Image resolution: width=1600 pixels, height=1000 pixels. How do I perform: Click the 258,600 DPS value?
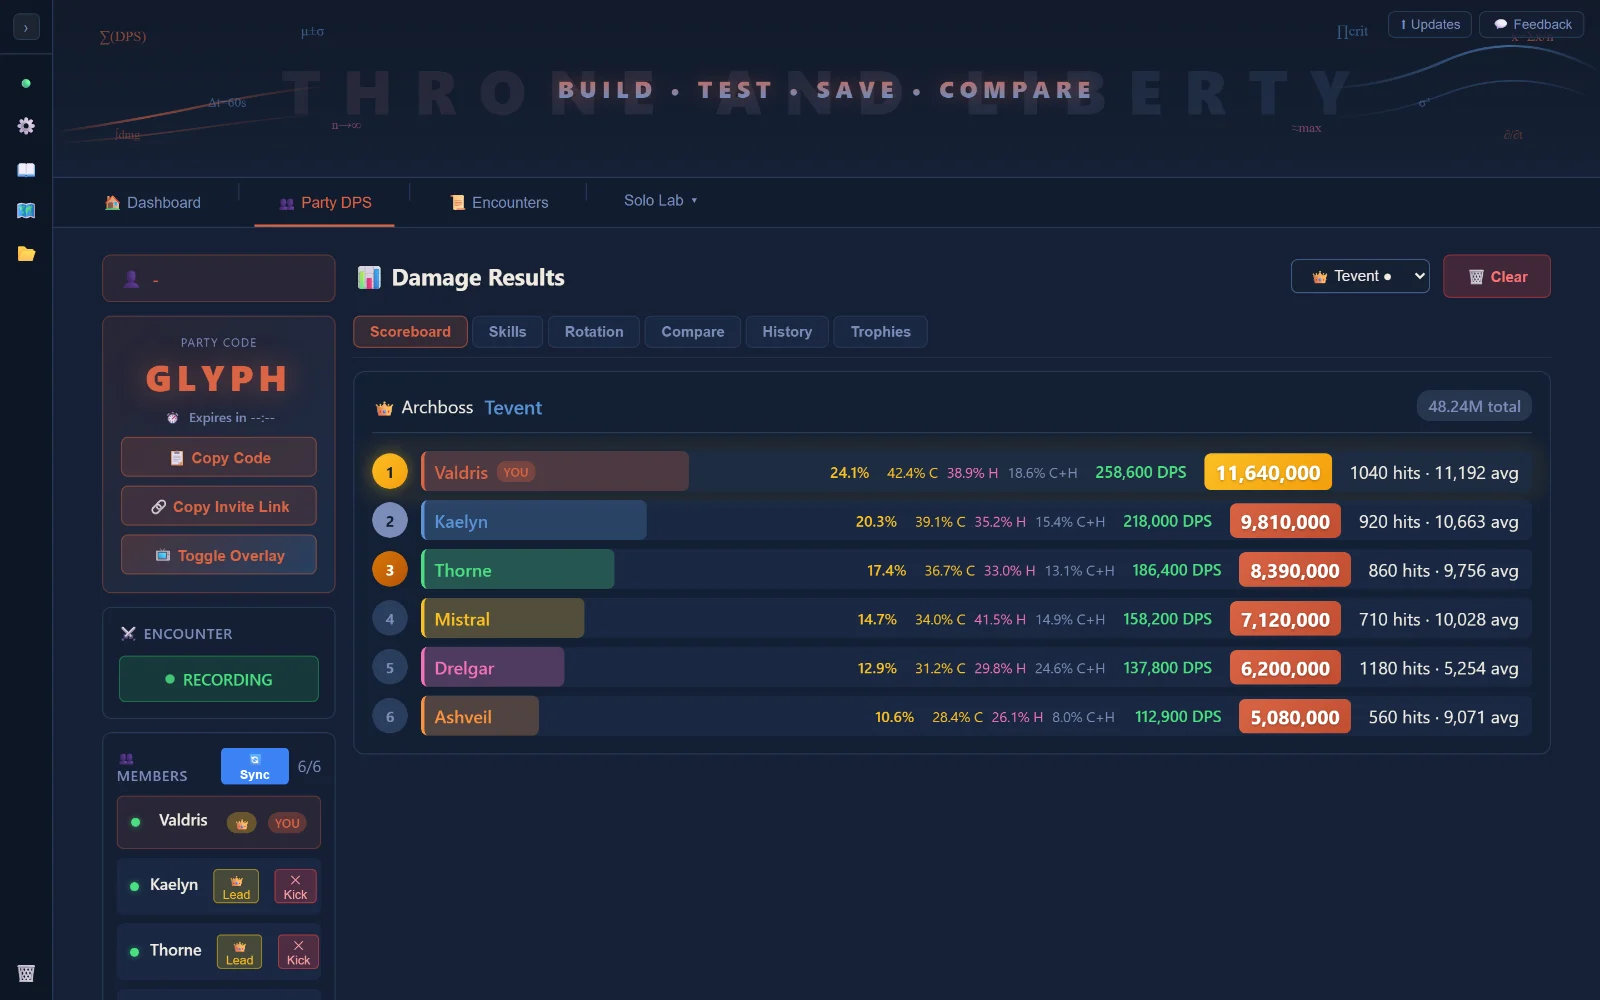click(1141, 472)
